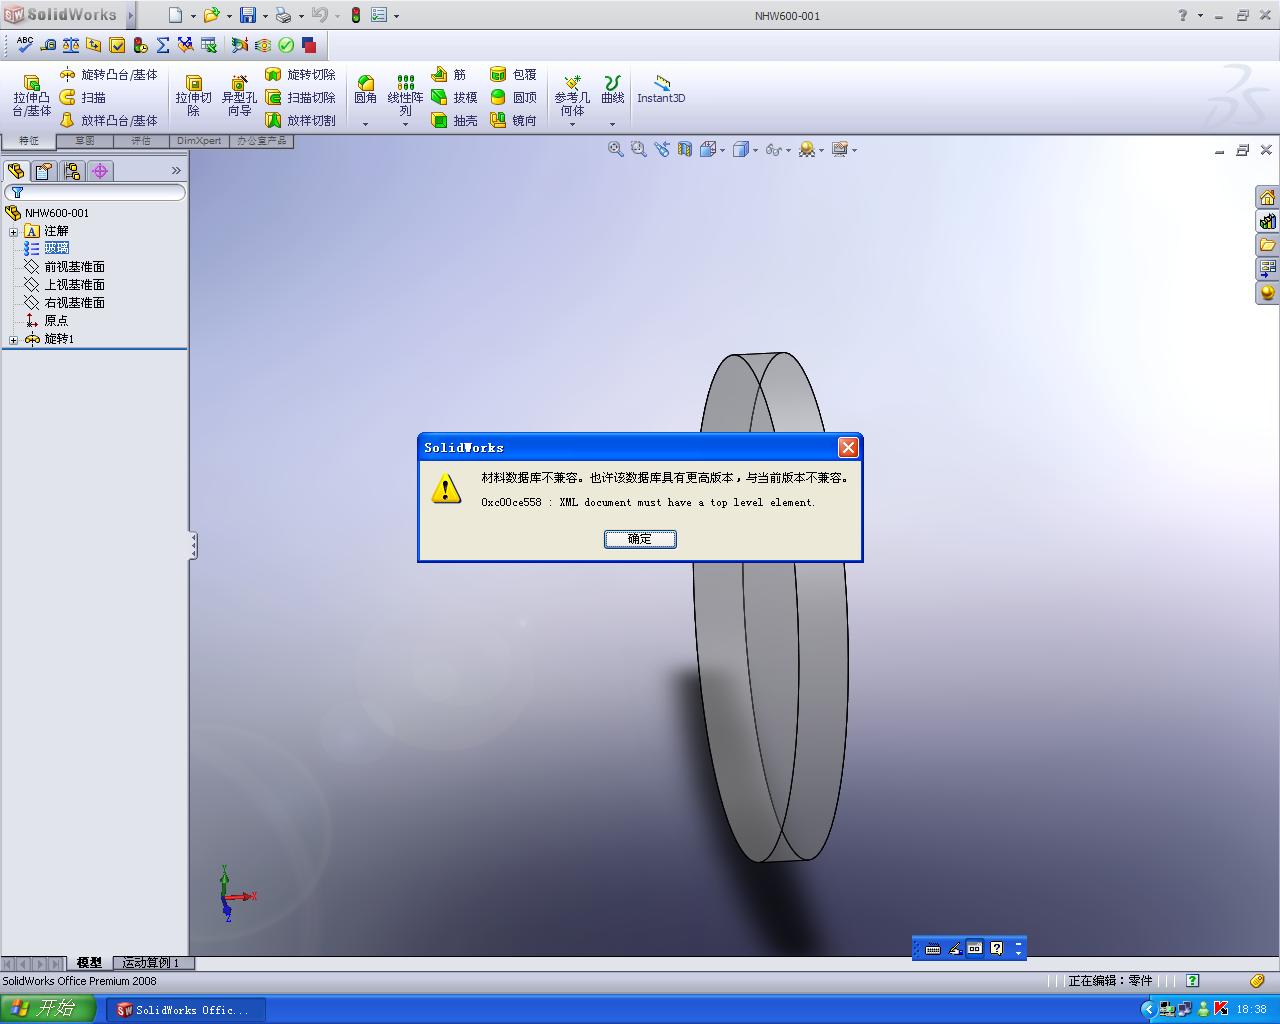Image resolution: width=1280 pixels, height=1024 pixels.
Task: Click the Wrap (包覆) tool
Action: point(513,75)
